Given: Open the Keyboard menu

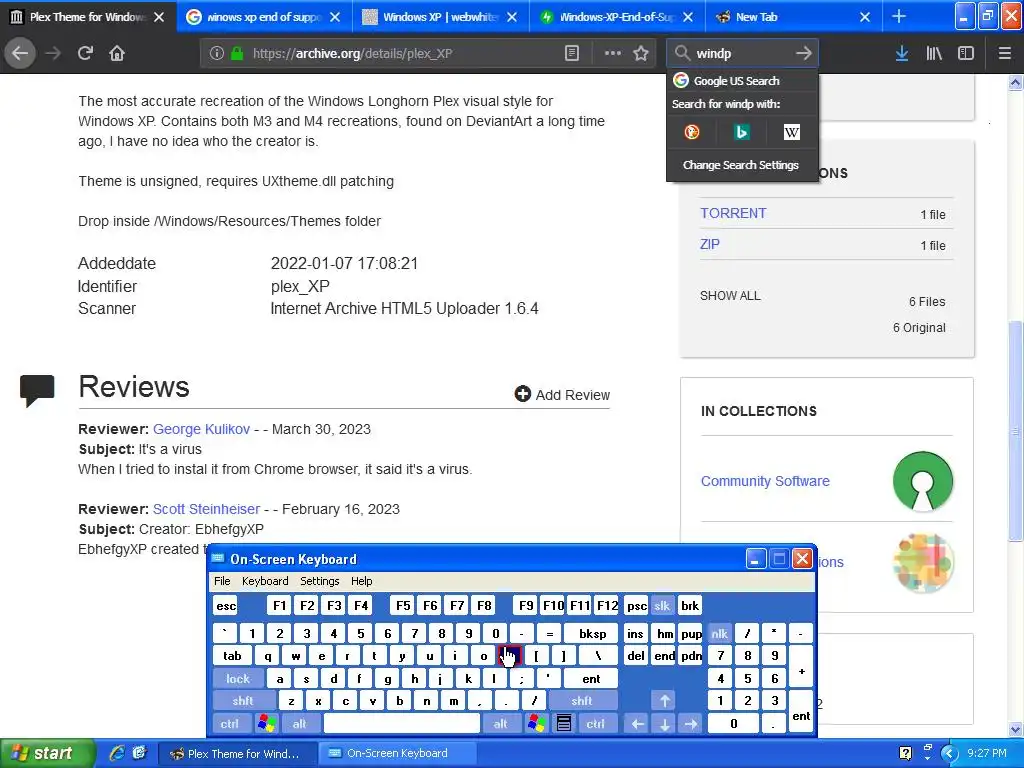Looking at the screenshot, I should tap(264, 581).
